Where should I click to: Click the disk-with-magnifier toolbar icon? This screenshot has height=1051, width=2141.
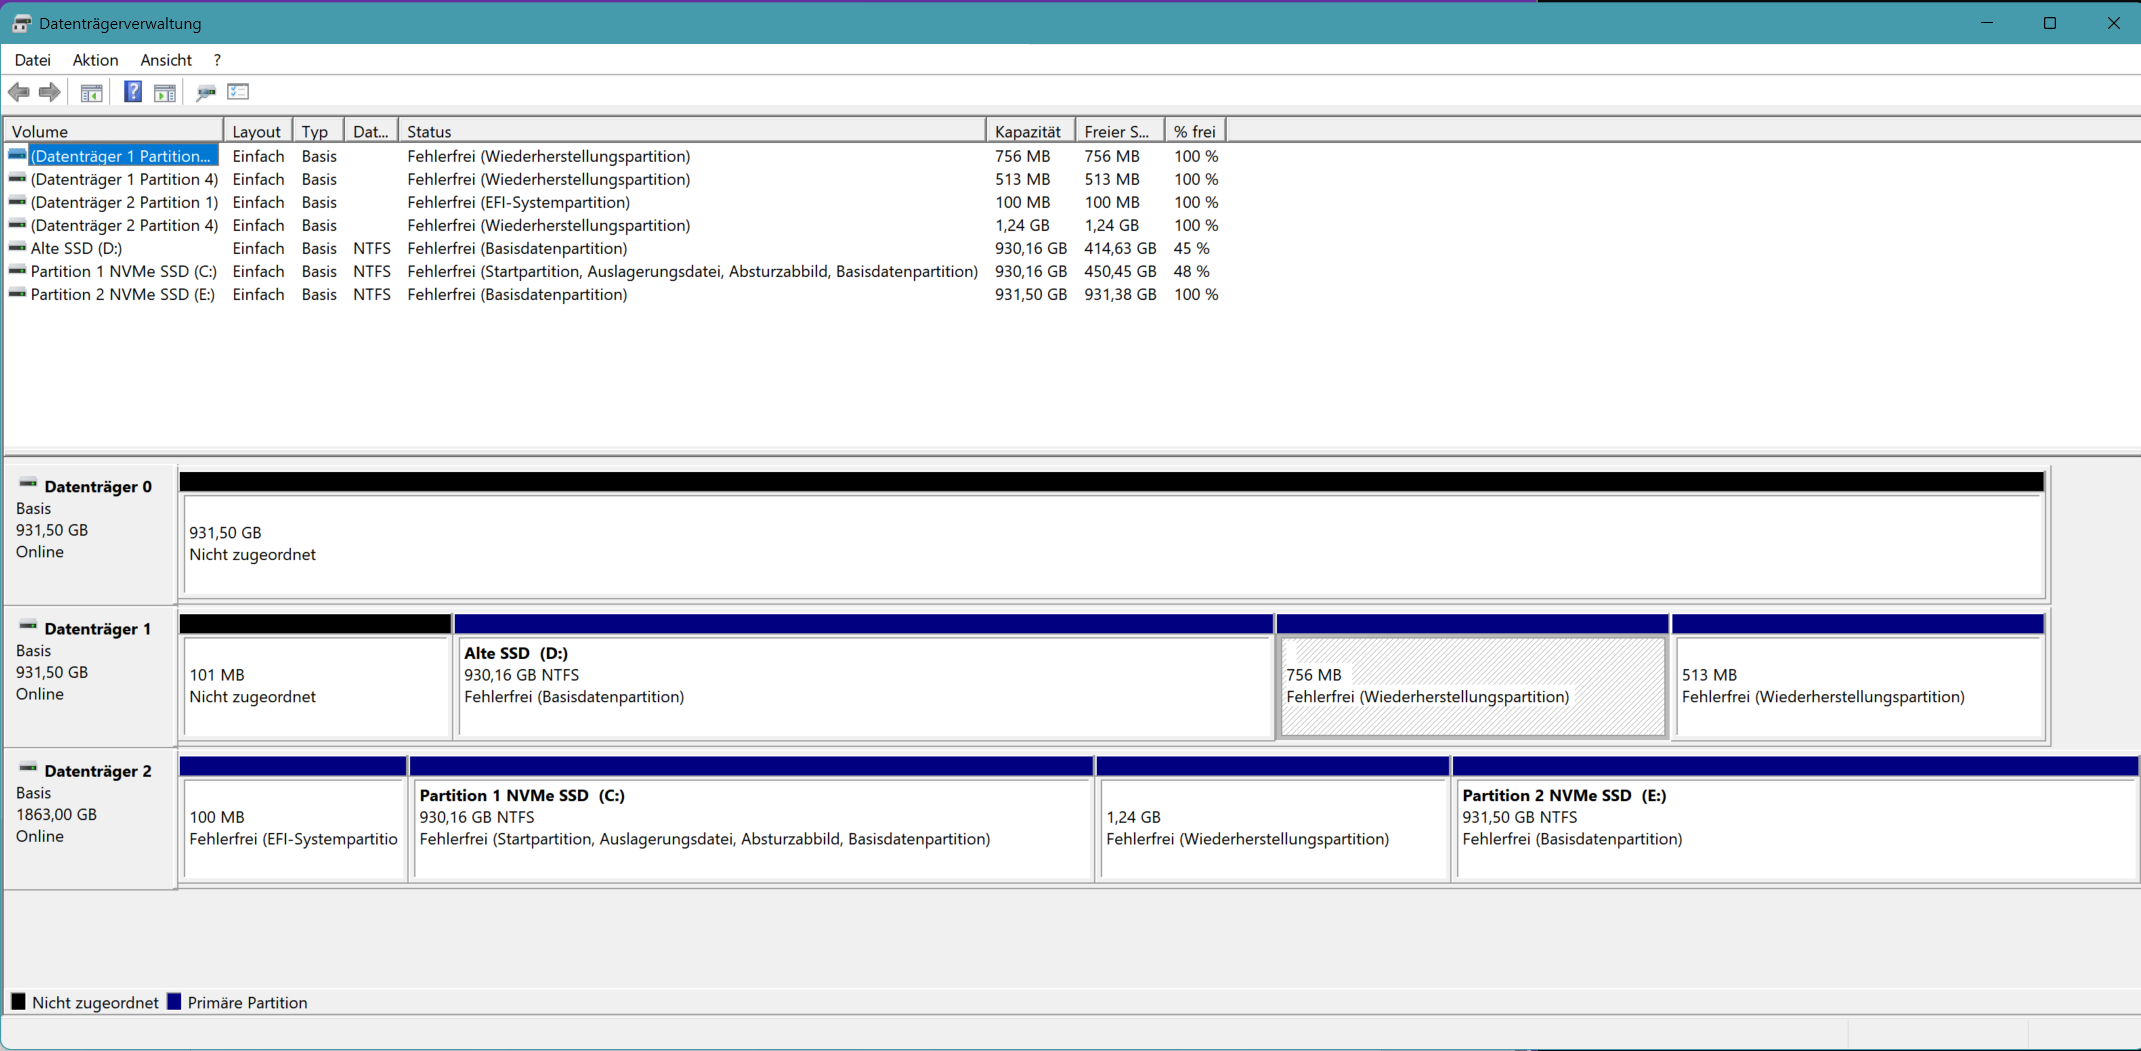point(206,93)
